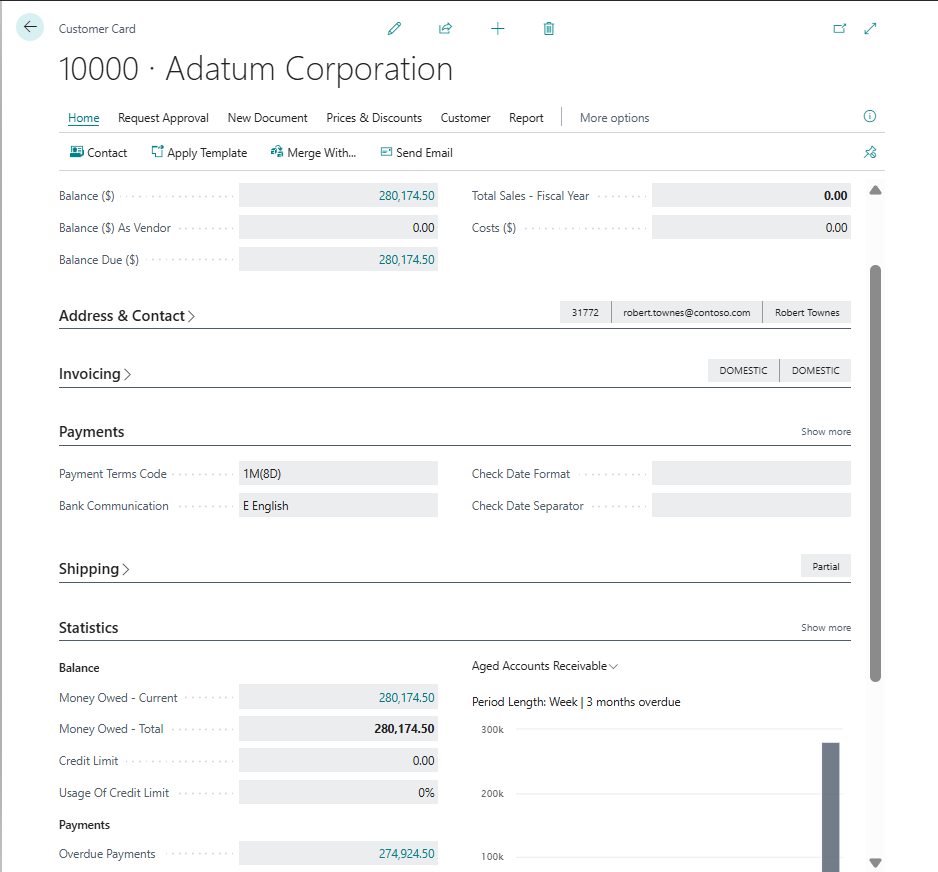The image size is (938, 872).
Task: Click Partial summary in Shipping
Action: [826, 566]
